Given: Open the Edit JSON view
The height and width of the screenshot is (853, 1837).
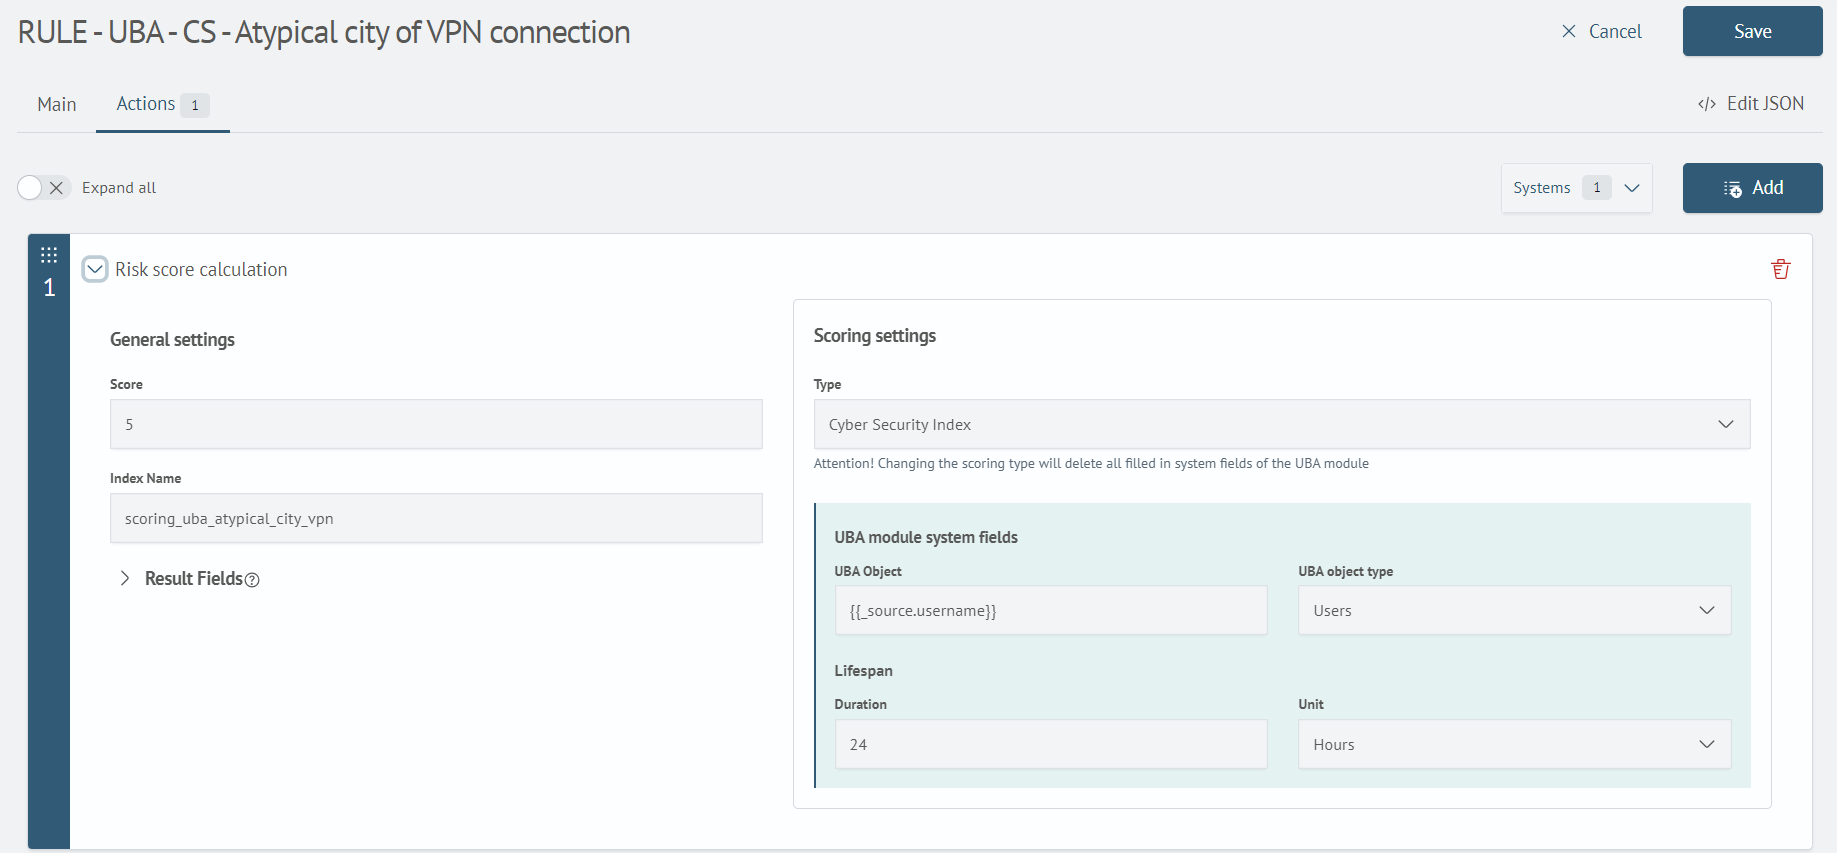Looking at the screenshot, I should 1751,104.
